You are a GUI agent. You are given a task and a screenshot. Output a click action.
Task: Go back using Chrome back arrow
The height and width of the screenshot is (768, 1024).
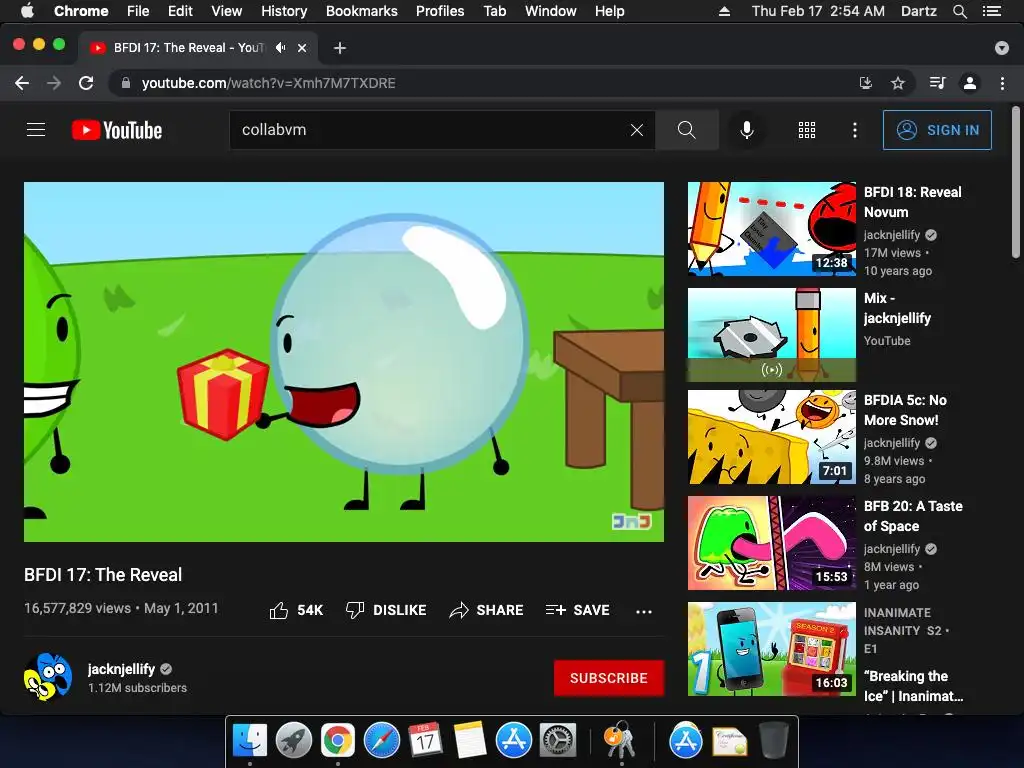tap(22, 83)
